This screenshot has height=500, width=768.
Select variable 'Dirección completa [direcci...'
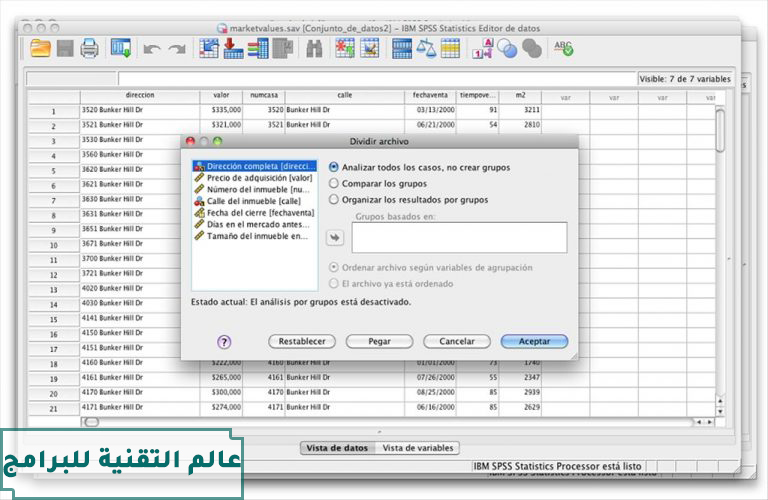pyautogui.click(x=255, y=166)
